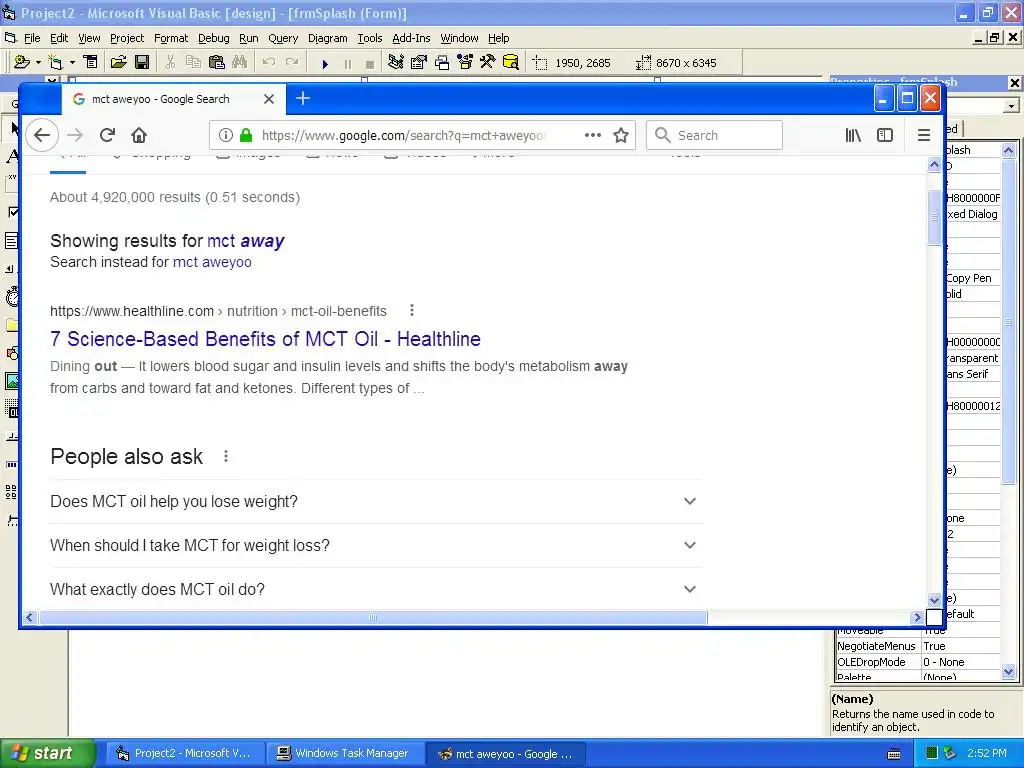This screenshot has height=768, width=1024.
Task: Open the browser hamburger menu
Action: pos(923,135)
